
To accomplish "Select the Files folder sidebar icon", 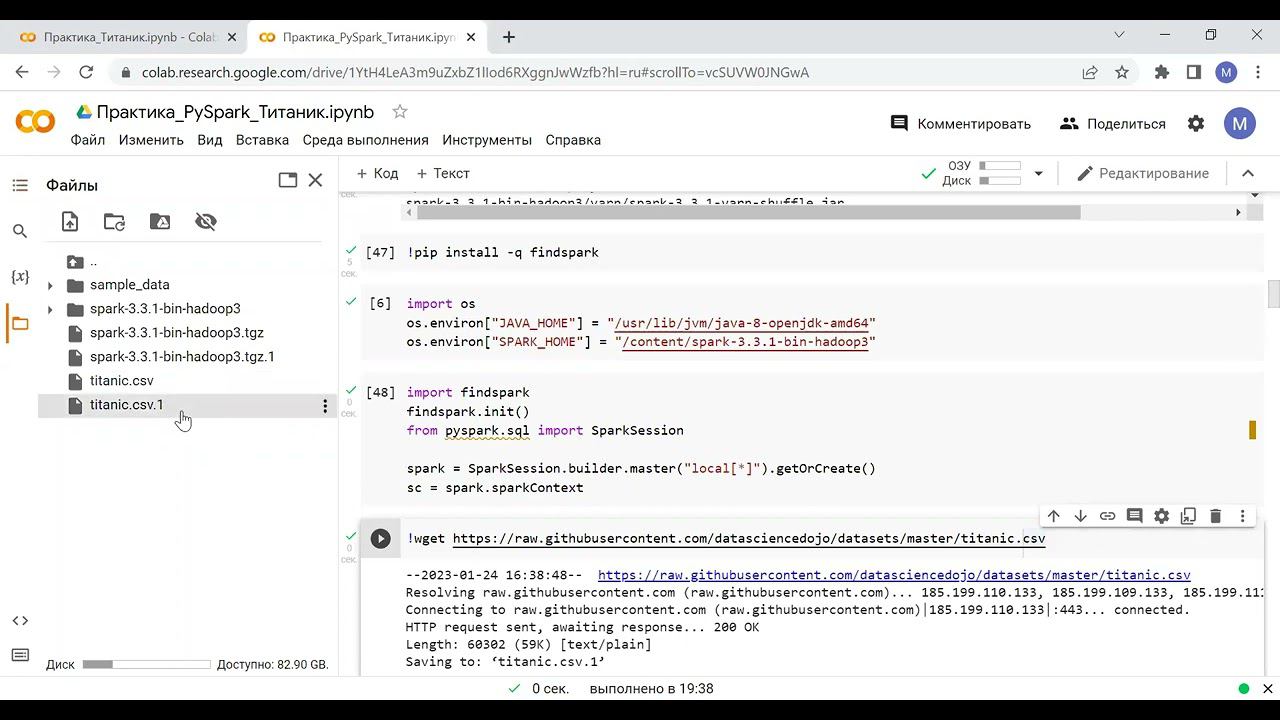I will tap(20, 323).
